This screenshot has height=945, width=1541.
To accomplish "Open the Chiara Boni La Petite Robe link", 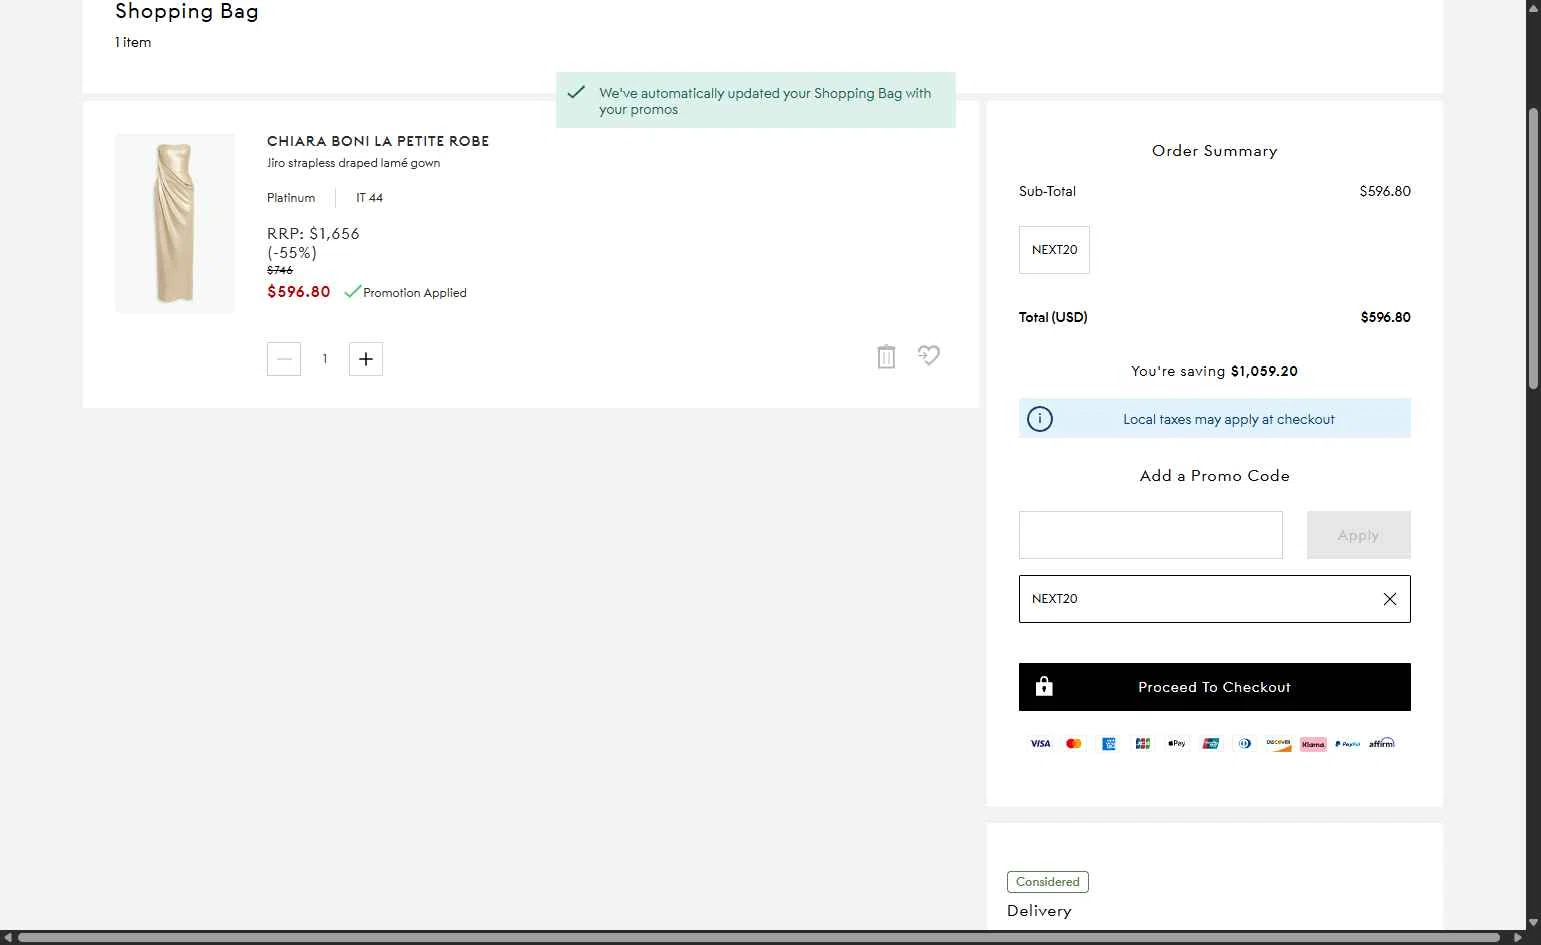I will pos(378,141).
